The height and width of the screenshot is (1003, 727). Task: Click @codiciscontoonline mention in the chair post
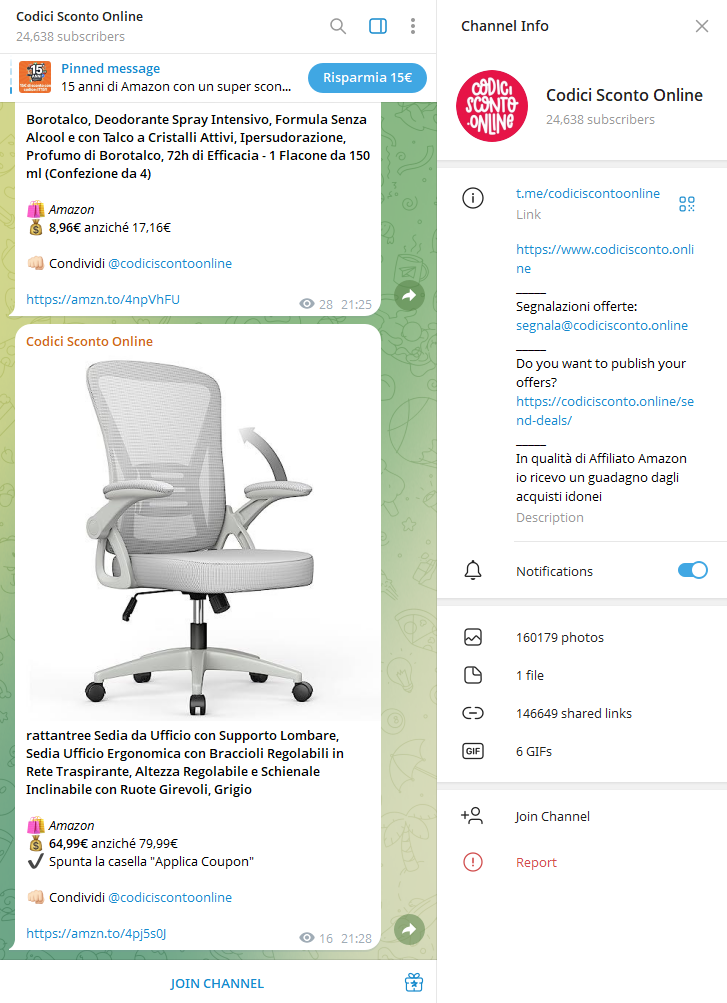(x=170, y=897)
